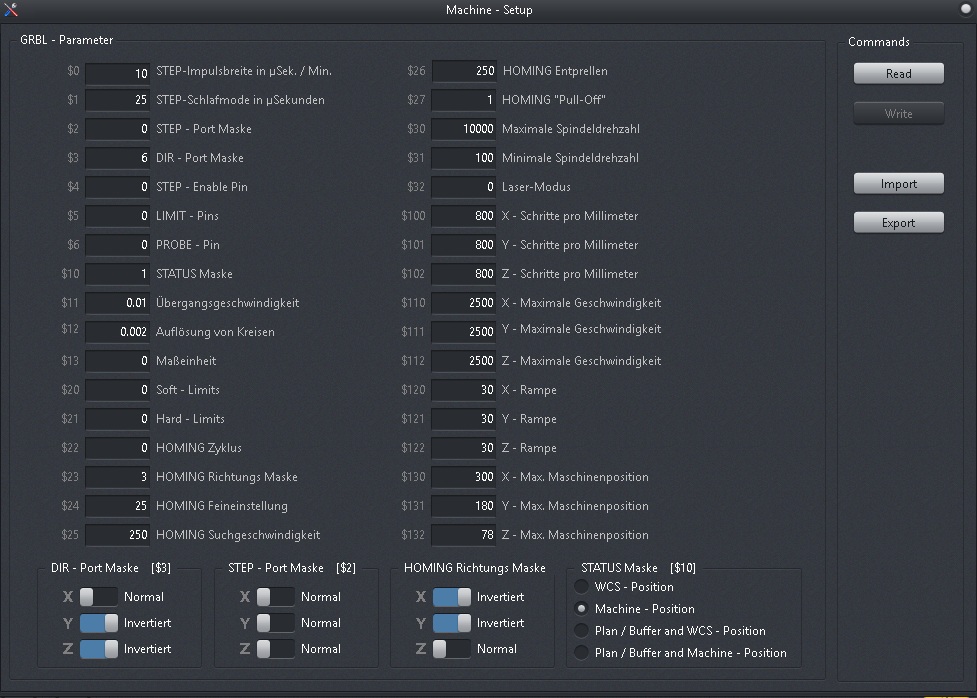Screen dimensions: 977x698
Task: Click the STEP-Impulsbreite $0 value field
Action: [x=118, y=73]
